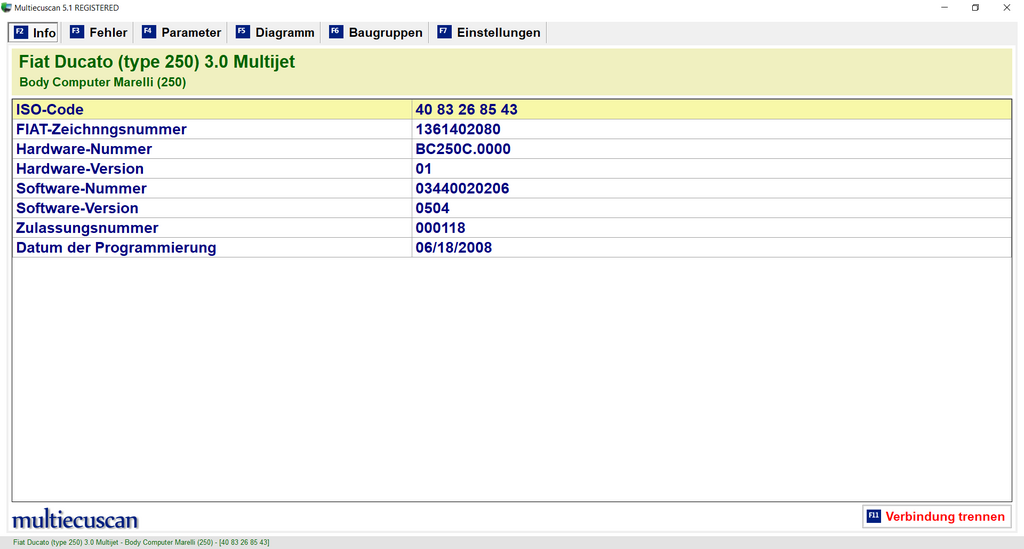1024x549 pixels.
Task: Go to the Einstellungen tab
Action: click(x=489, y=33)
